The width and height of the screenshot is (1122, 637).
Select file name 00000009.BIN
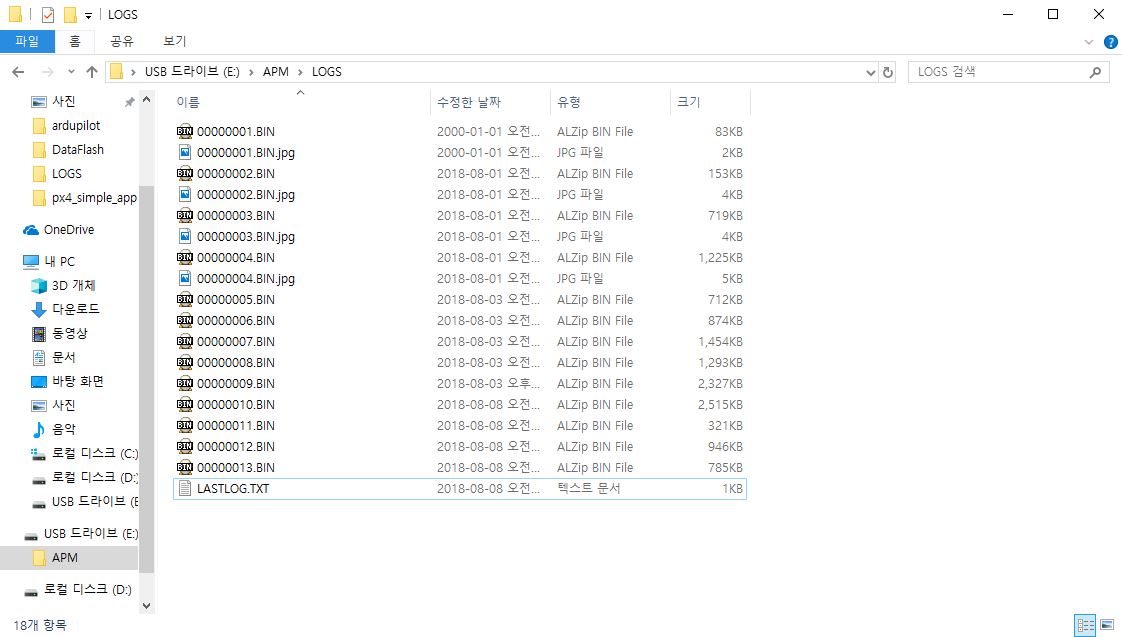coord(236,384)
